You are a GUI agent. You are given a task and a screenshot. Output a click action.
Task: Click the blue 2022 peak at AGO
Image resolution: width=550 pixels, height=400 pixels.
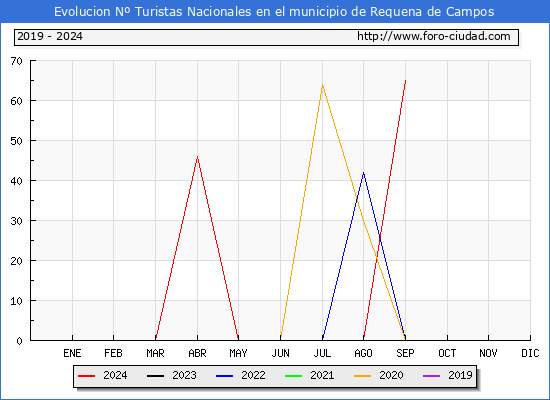[364, 173]
